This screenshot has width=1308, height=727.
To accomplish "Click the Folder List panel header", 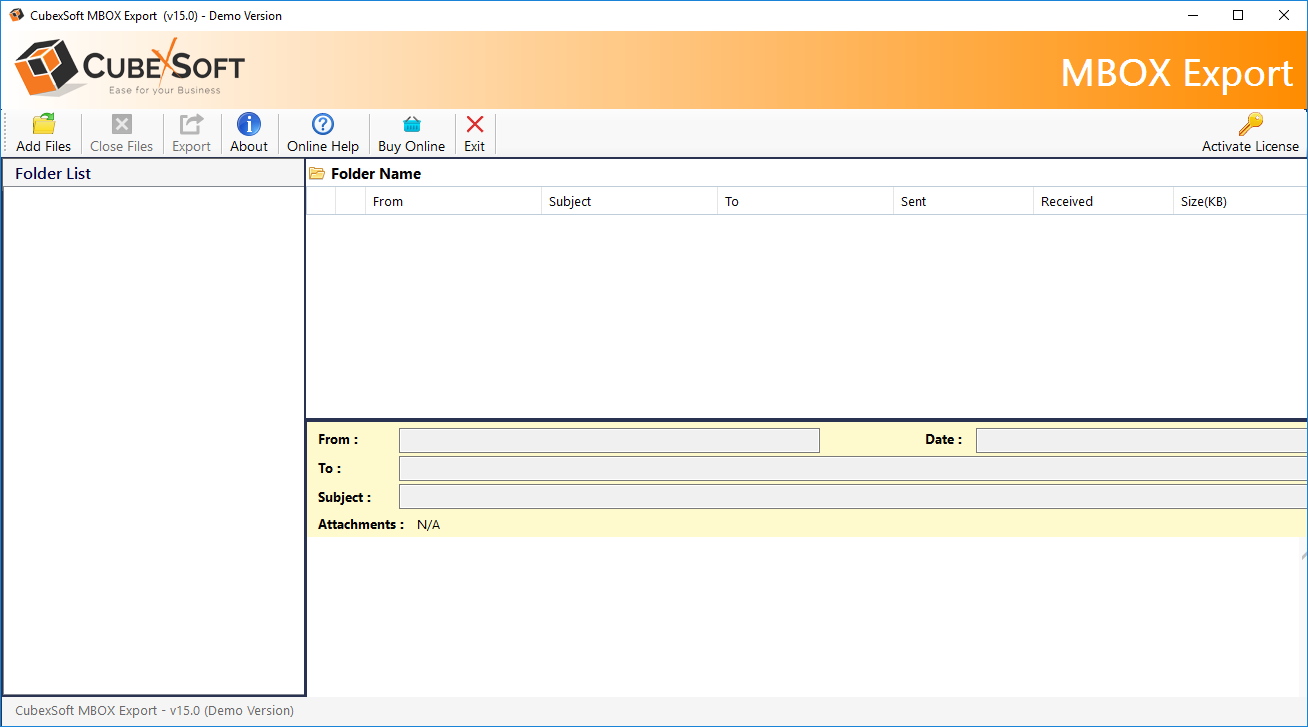I will click(x=154, y=173).
